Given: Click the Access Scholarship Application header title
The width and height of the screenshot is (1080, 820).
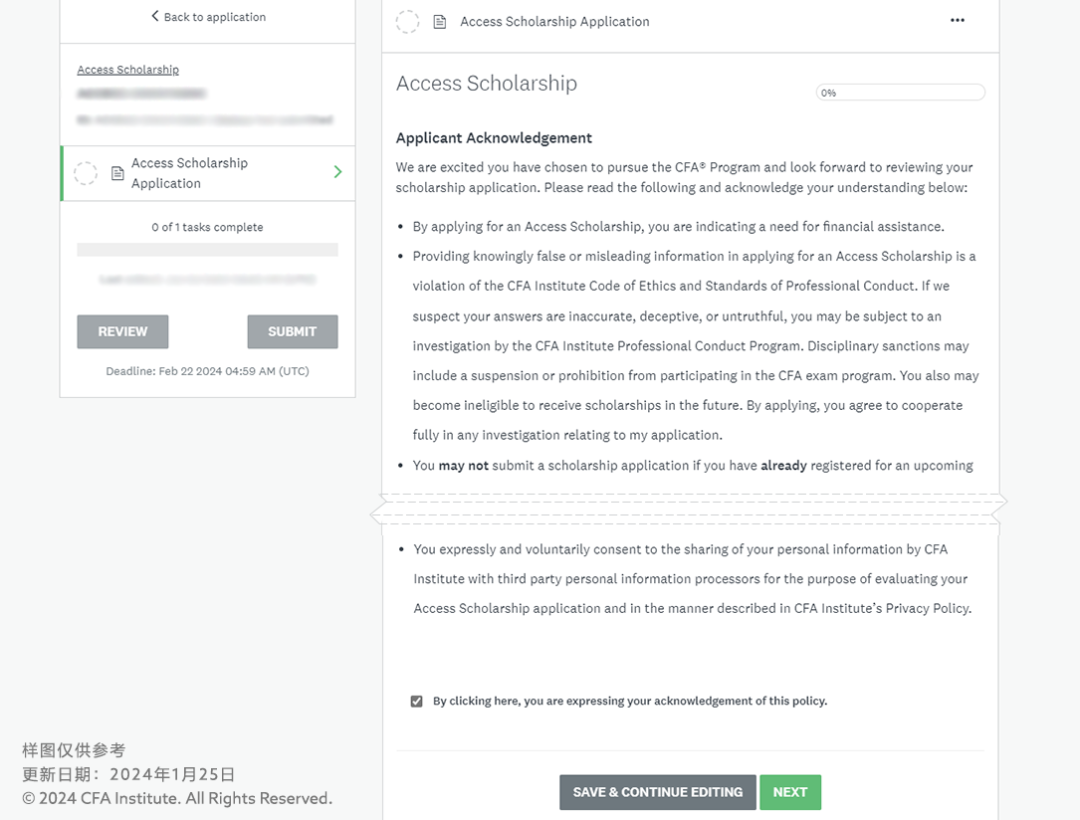Looking at the screenshot, I should pyautogui.click(x=554, y=22).
